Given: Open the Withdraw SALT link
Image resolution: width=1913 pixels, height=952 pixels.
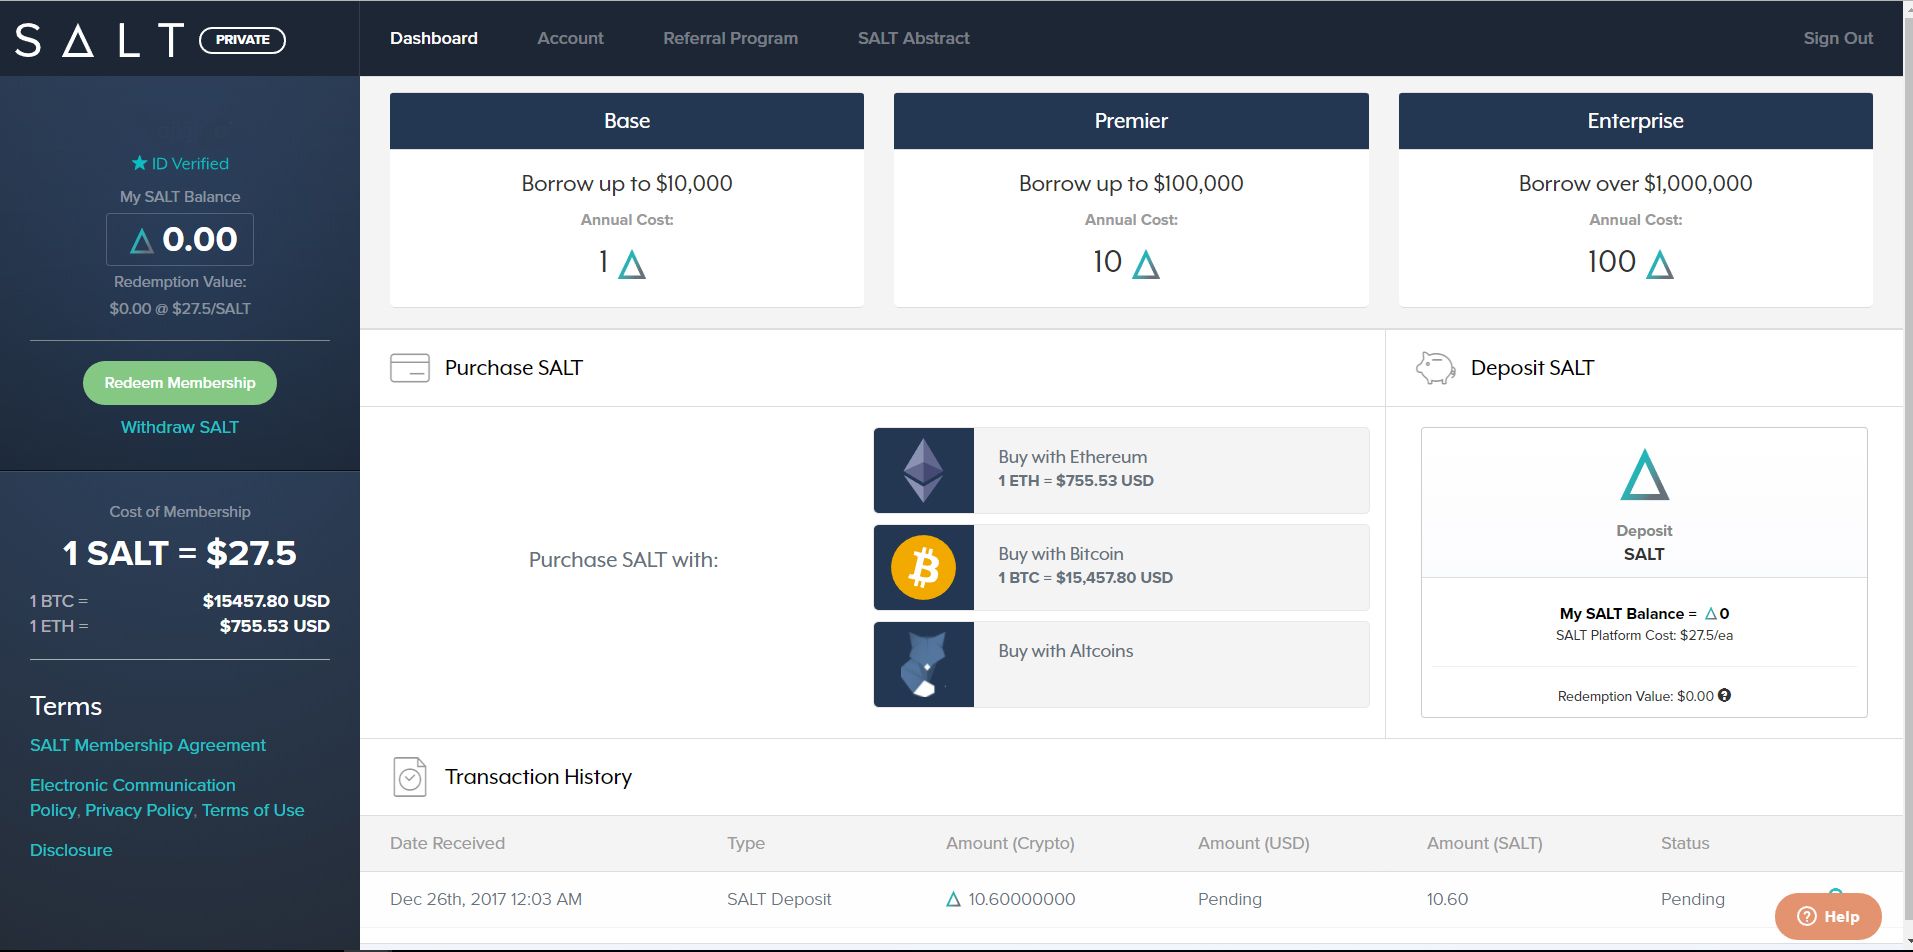Looking at the screenshot, I should (180, 427).
